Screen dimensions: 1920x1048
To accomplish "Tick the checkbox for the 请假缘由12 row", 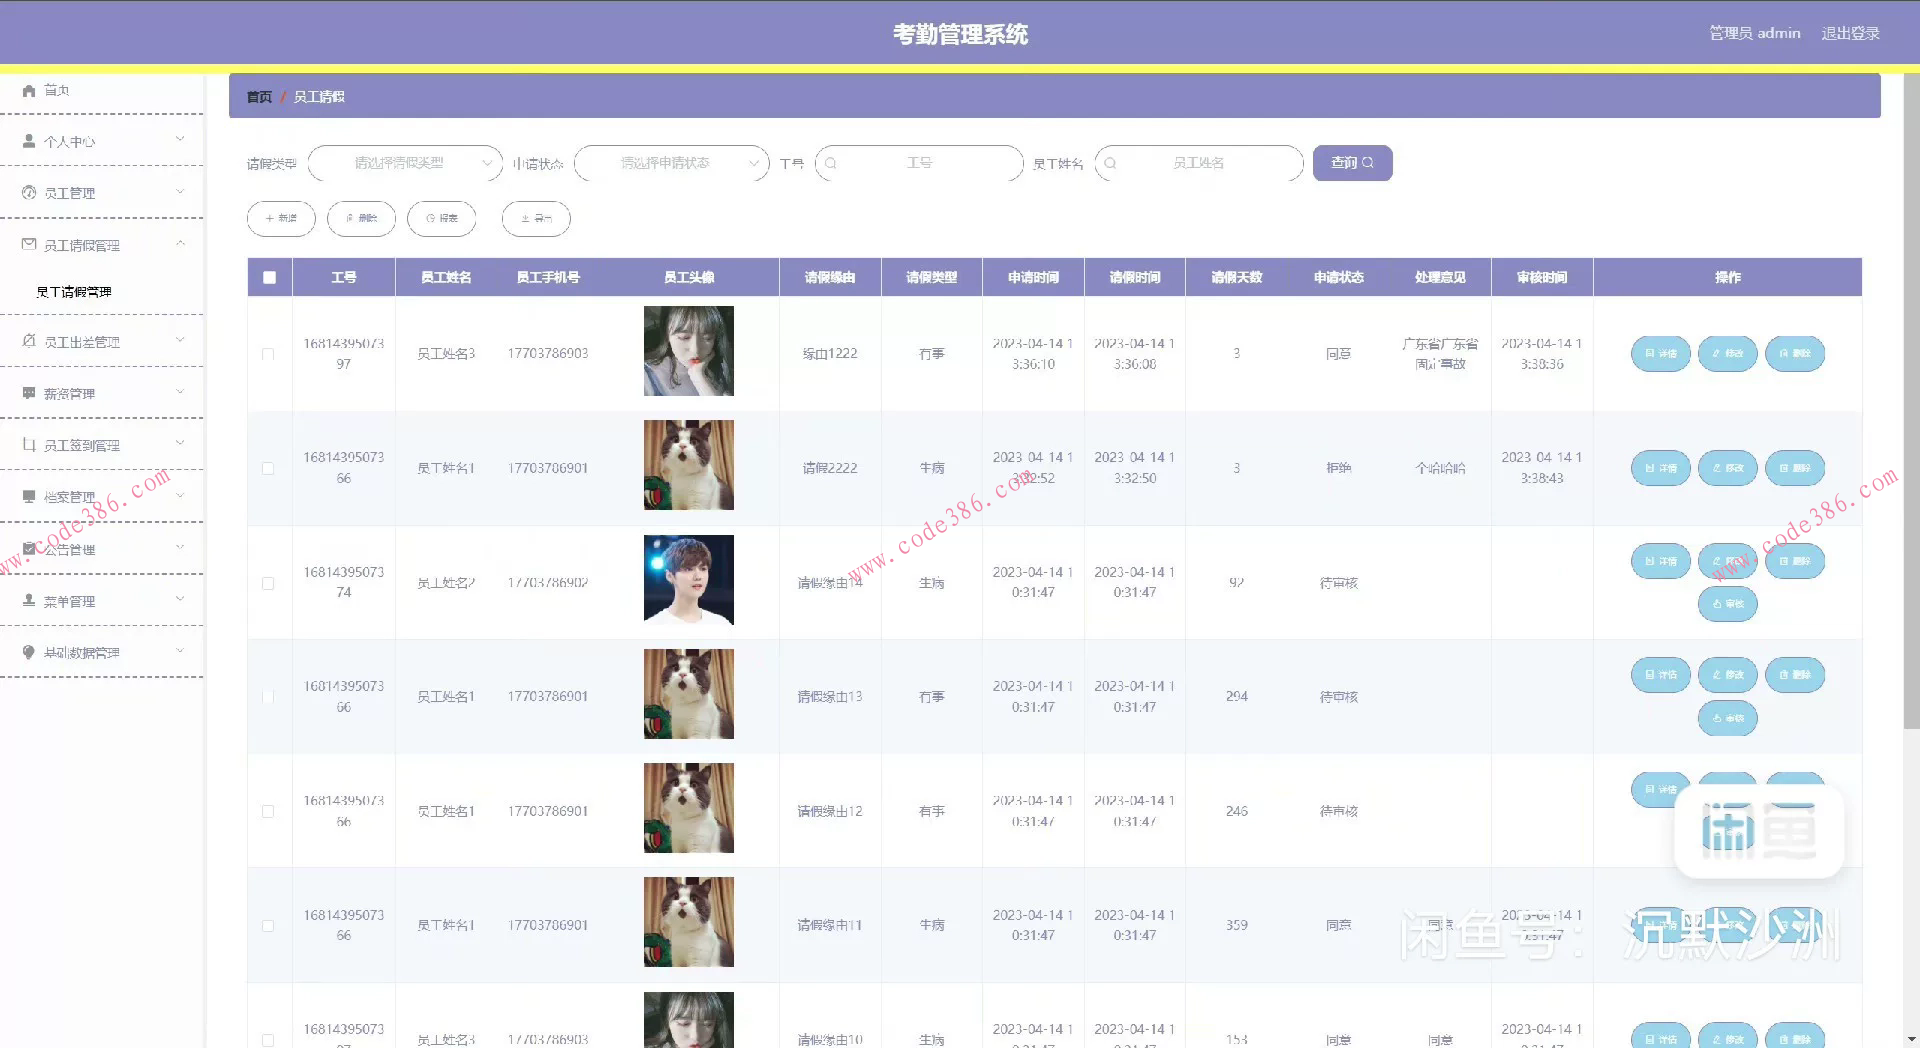I will [x=268, y=812].
